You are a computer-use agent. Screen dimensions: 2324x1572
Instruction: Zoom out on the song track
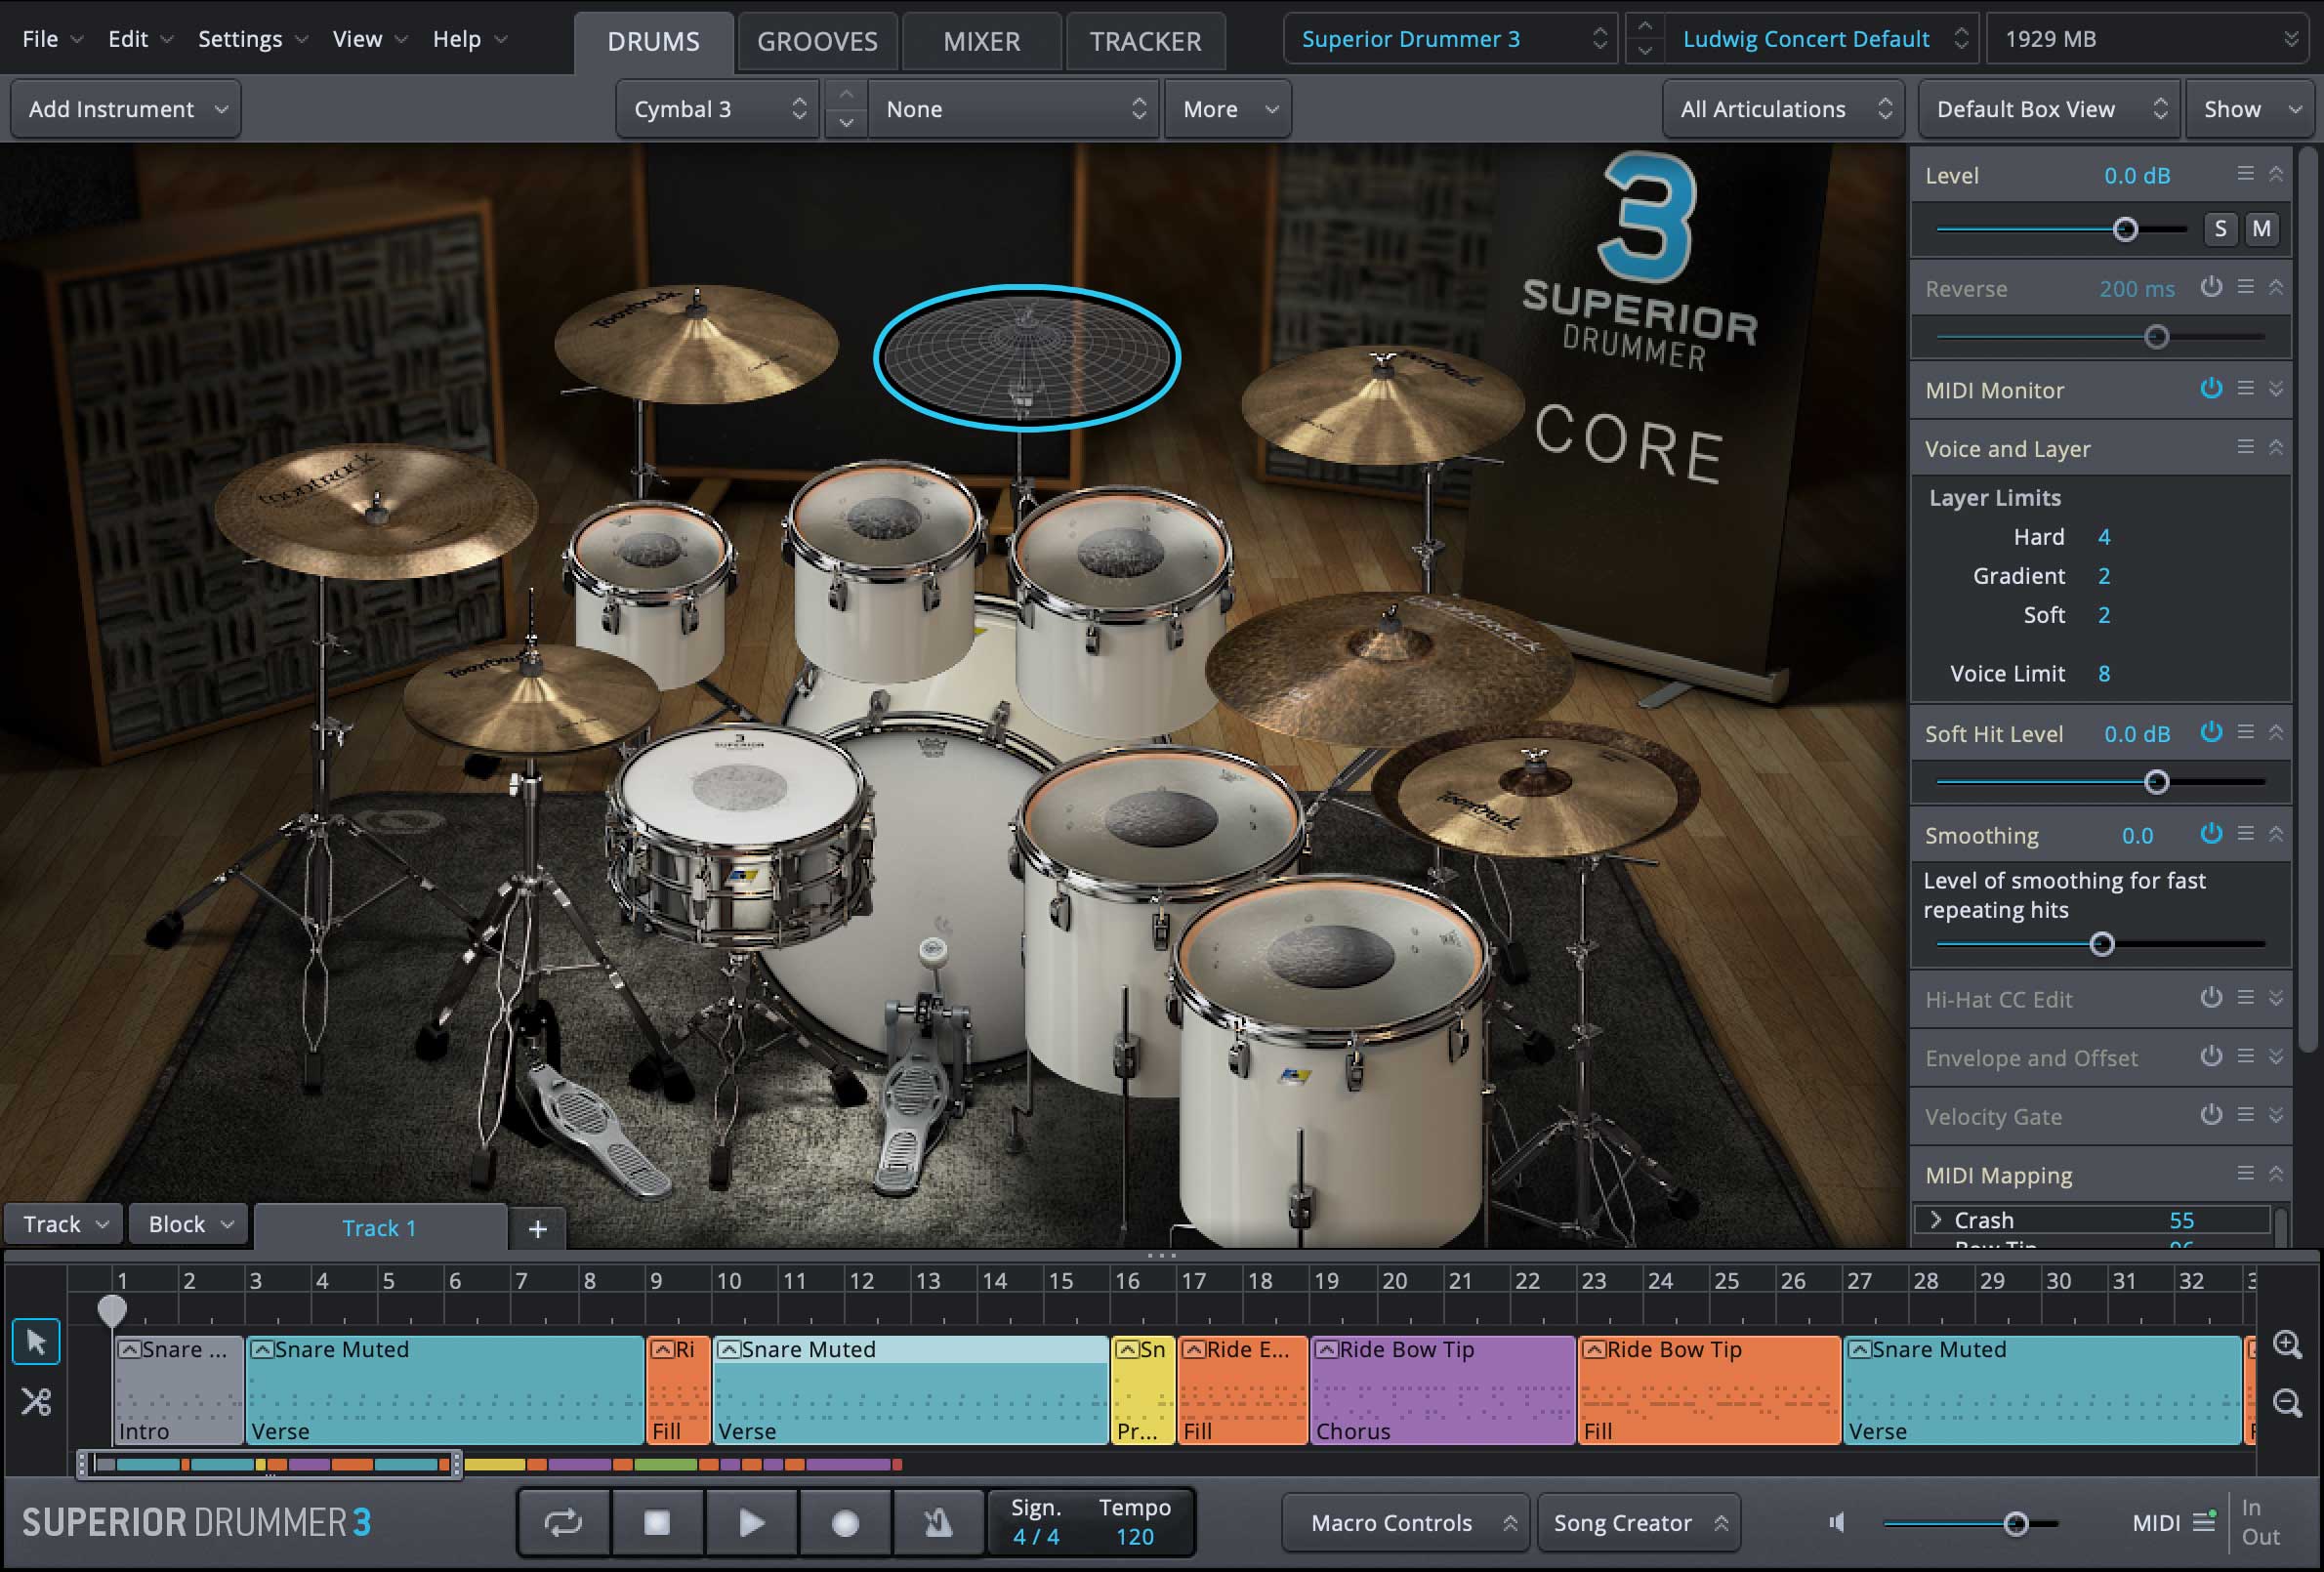click(x=2287, y=1402)
